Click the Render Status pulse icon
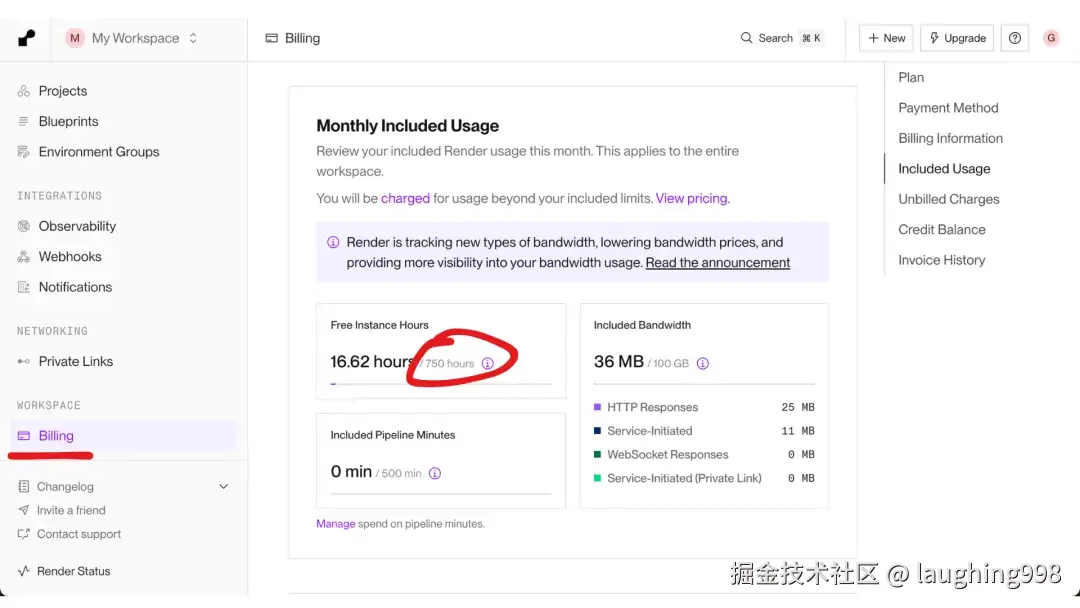This screenshot has width=1080, height=608. [x=23, y=571]
